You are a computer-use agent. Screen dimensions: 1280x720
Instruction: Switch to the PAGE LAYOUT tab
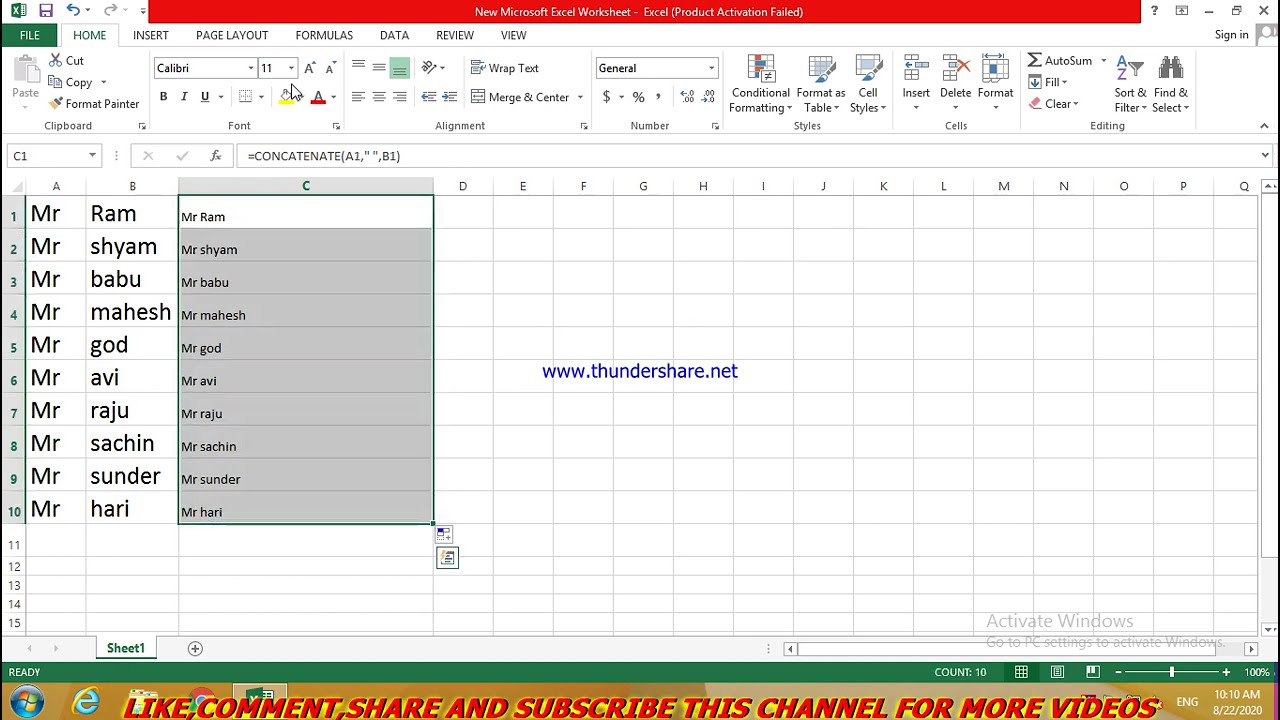pyautogui.click(x=232, y=35)
